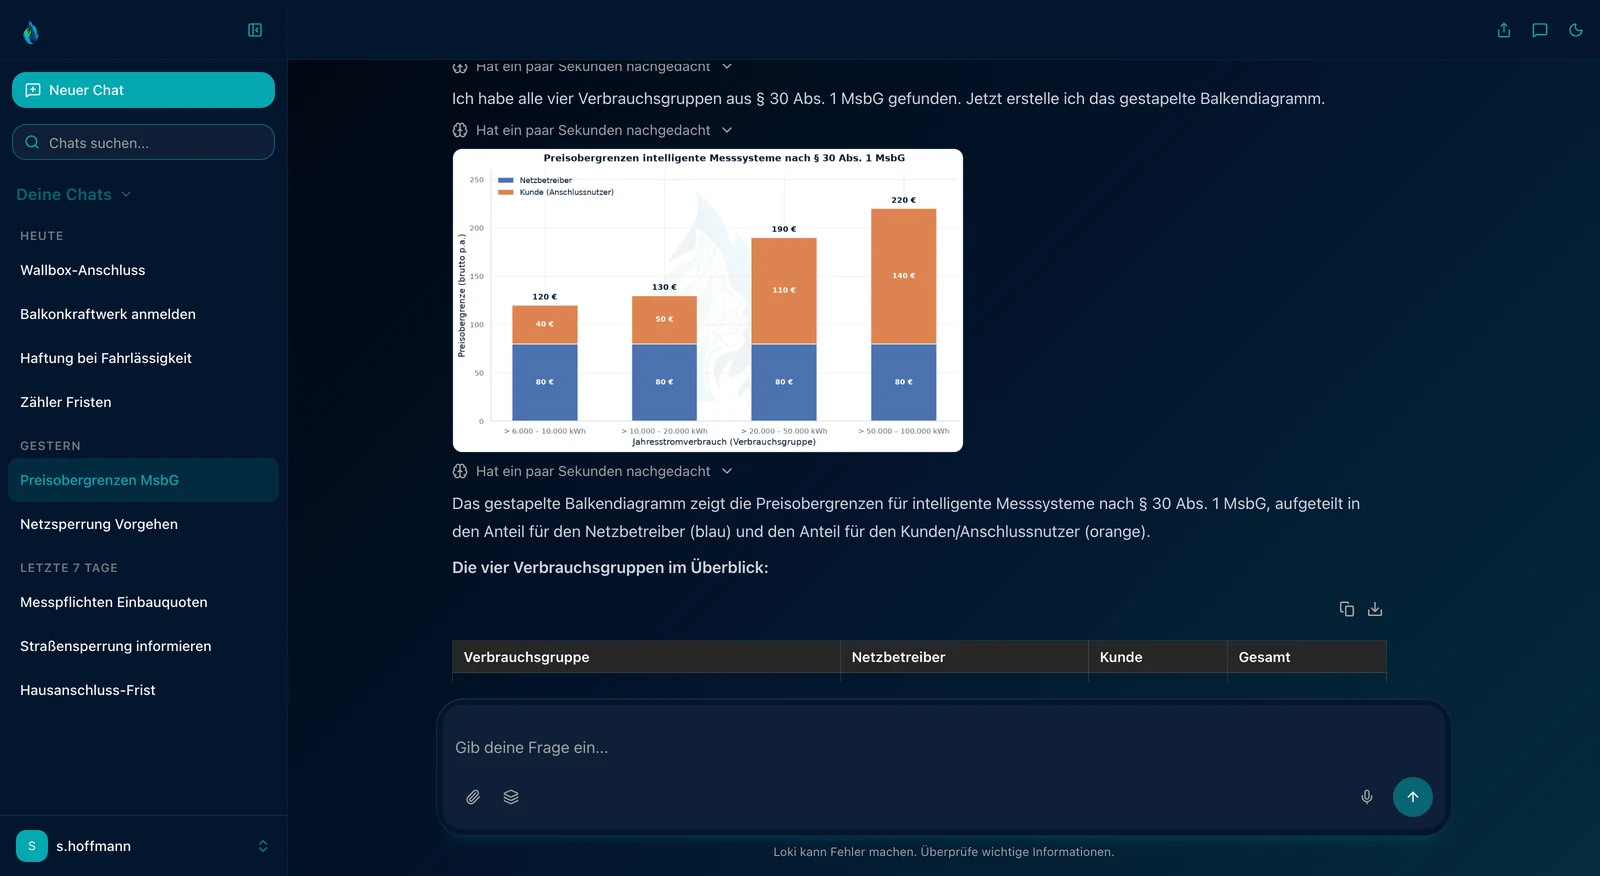This screenshot has height=876, width=1600.
Task: Open the Zähler Fristen chat
Action: 143,402
